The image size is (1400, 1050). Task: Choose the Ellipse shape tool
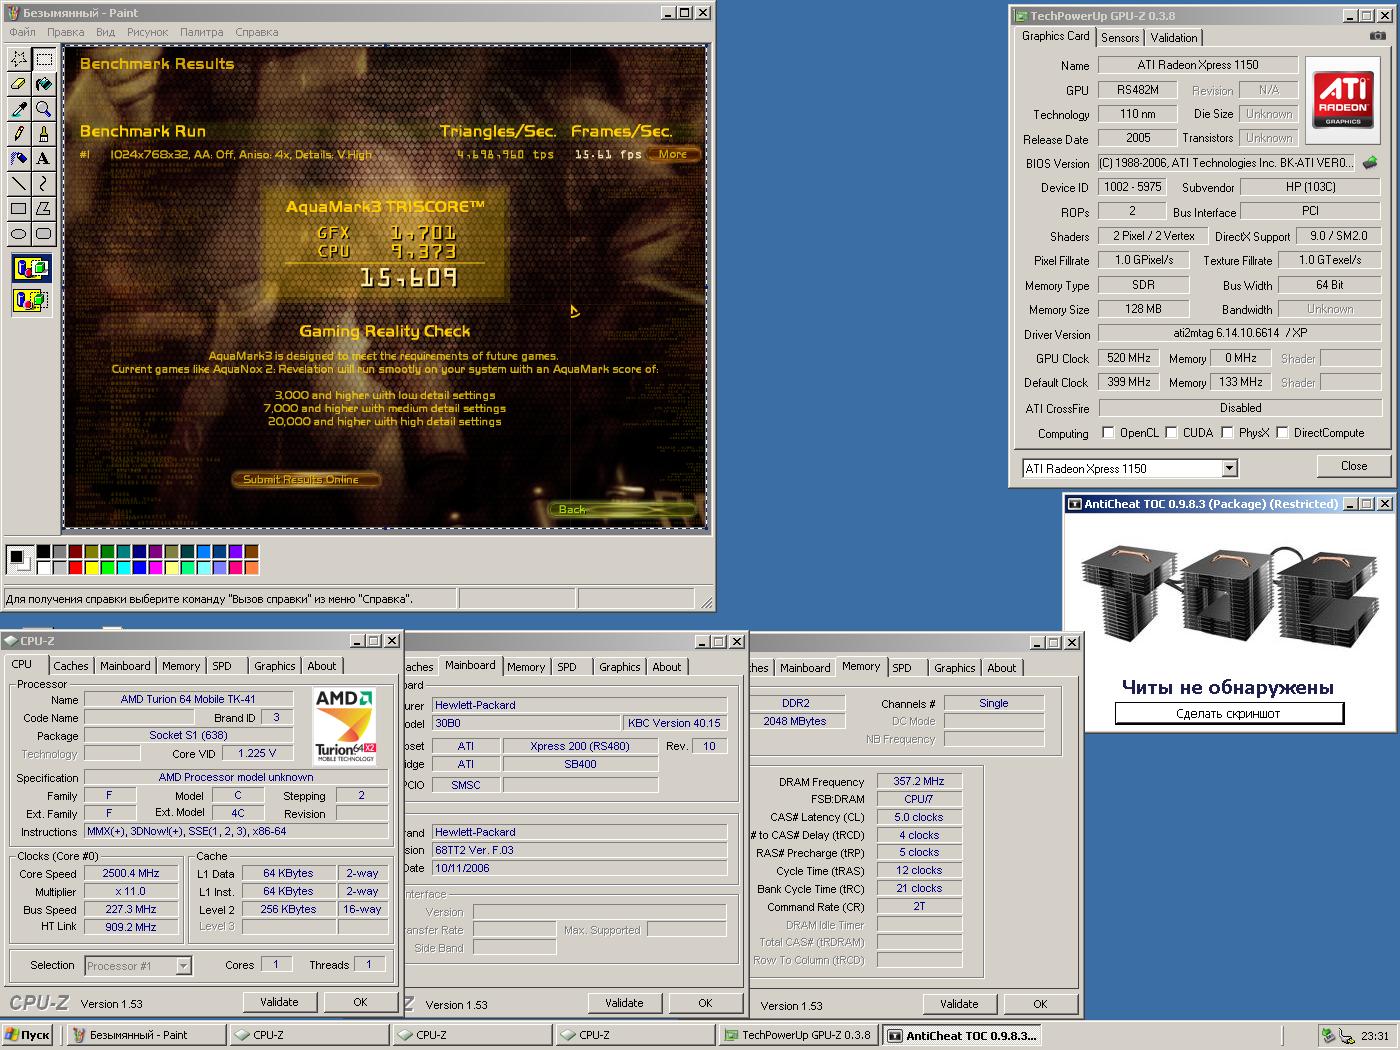tap(18, 234)
